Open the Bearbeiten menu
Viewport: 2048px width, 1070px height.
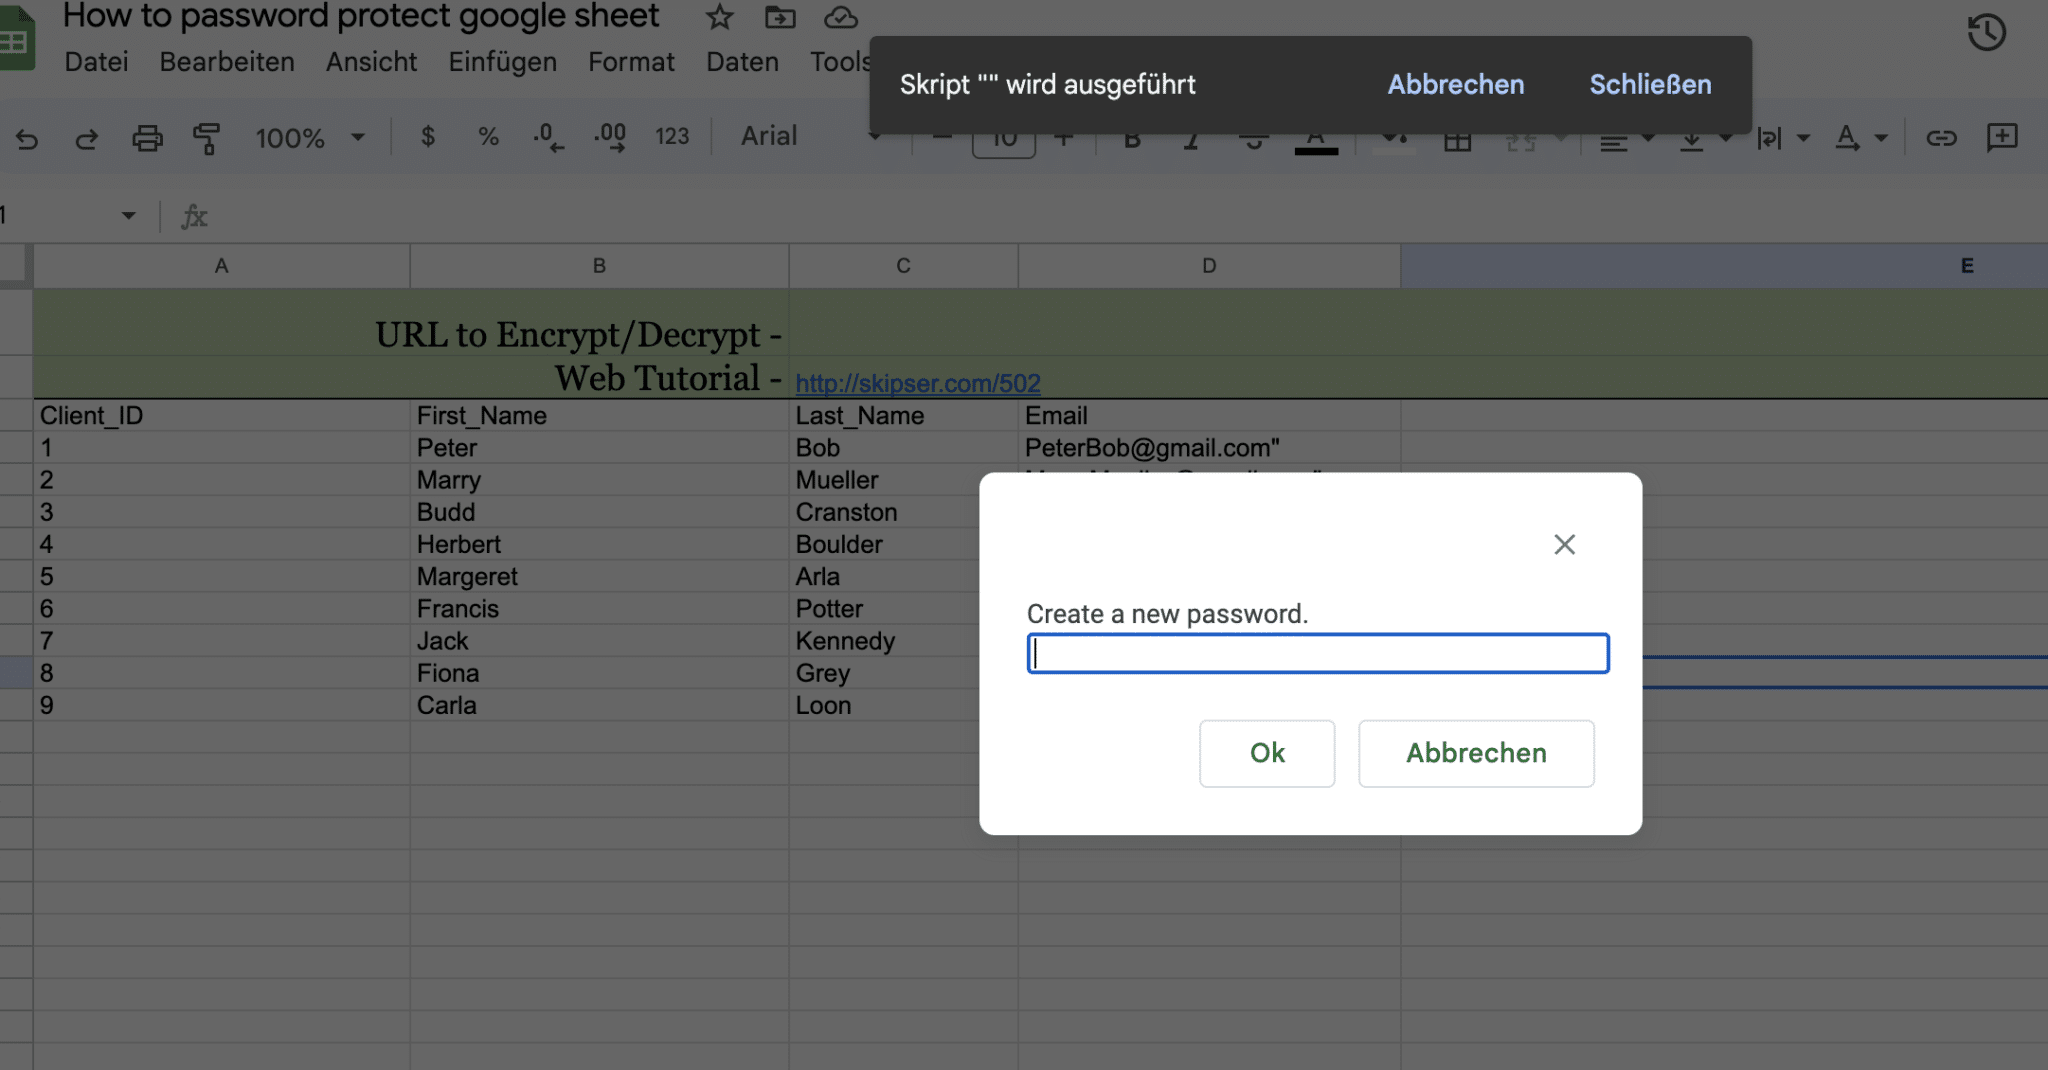(227, 62)
